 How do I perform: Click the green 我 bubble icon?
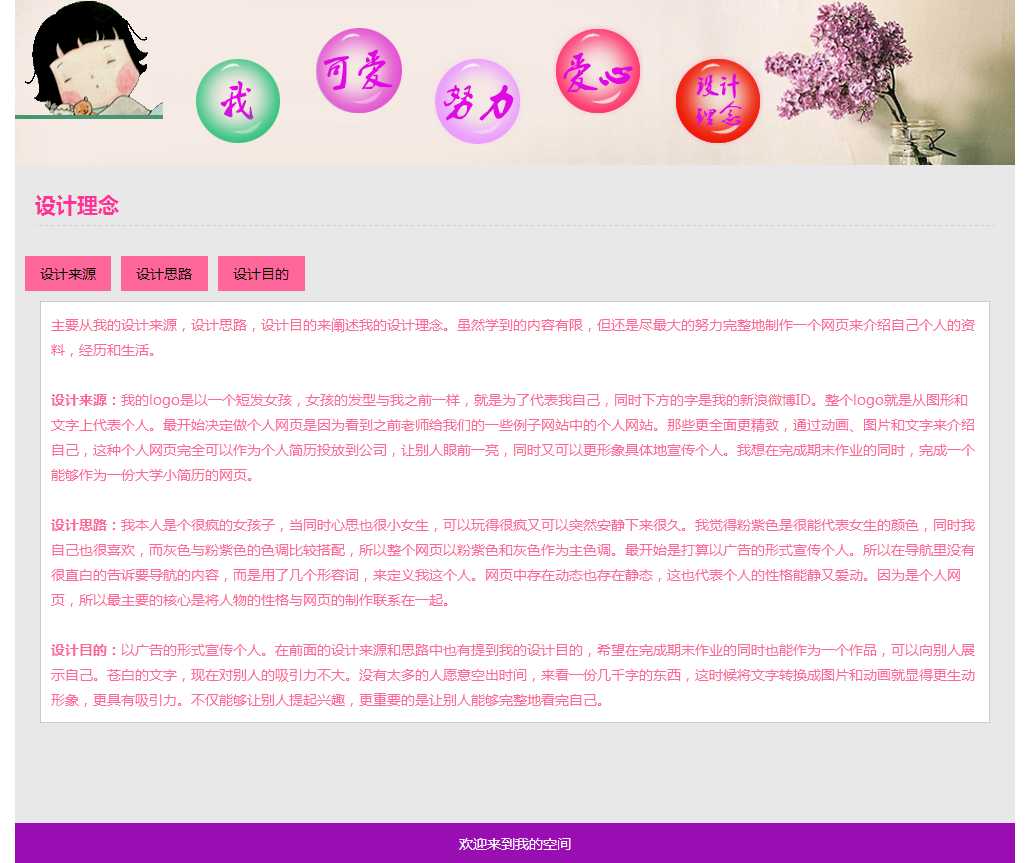(x=238, y=101)
